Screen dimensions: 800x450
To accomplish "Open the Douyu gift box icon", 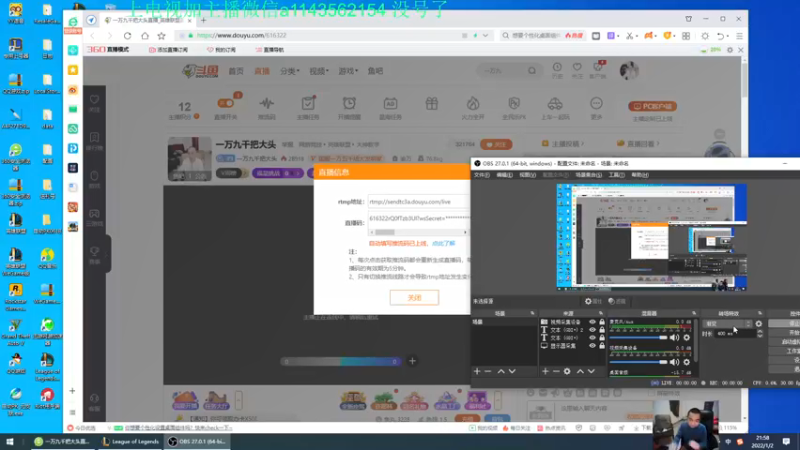I will coord(432,104).
